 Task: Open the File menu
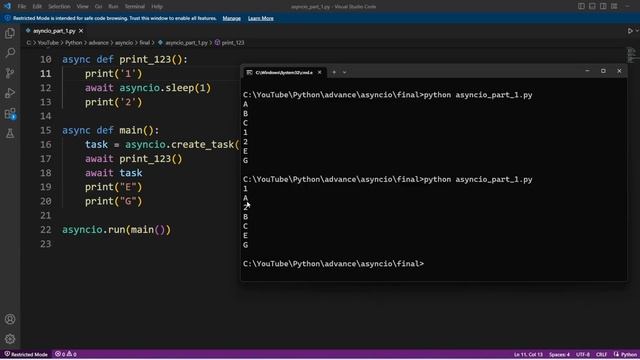point(22,7)
